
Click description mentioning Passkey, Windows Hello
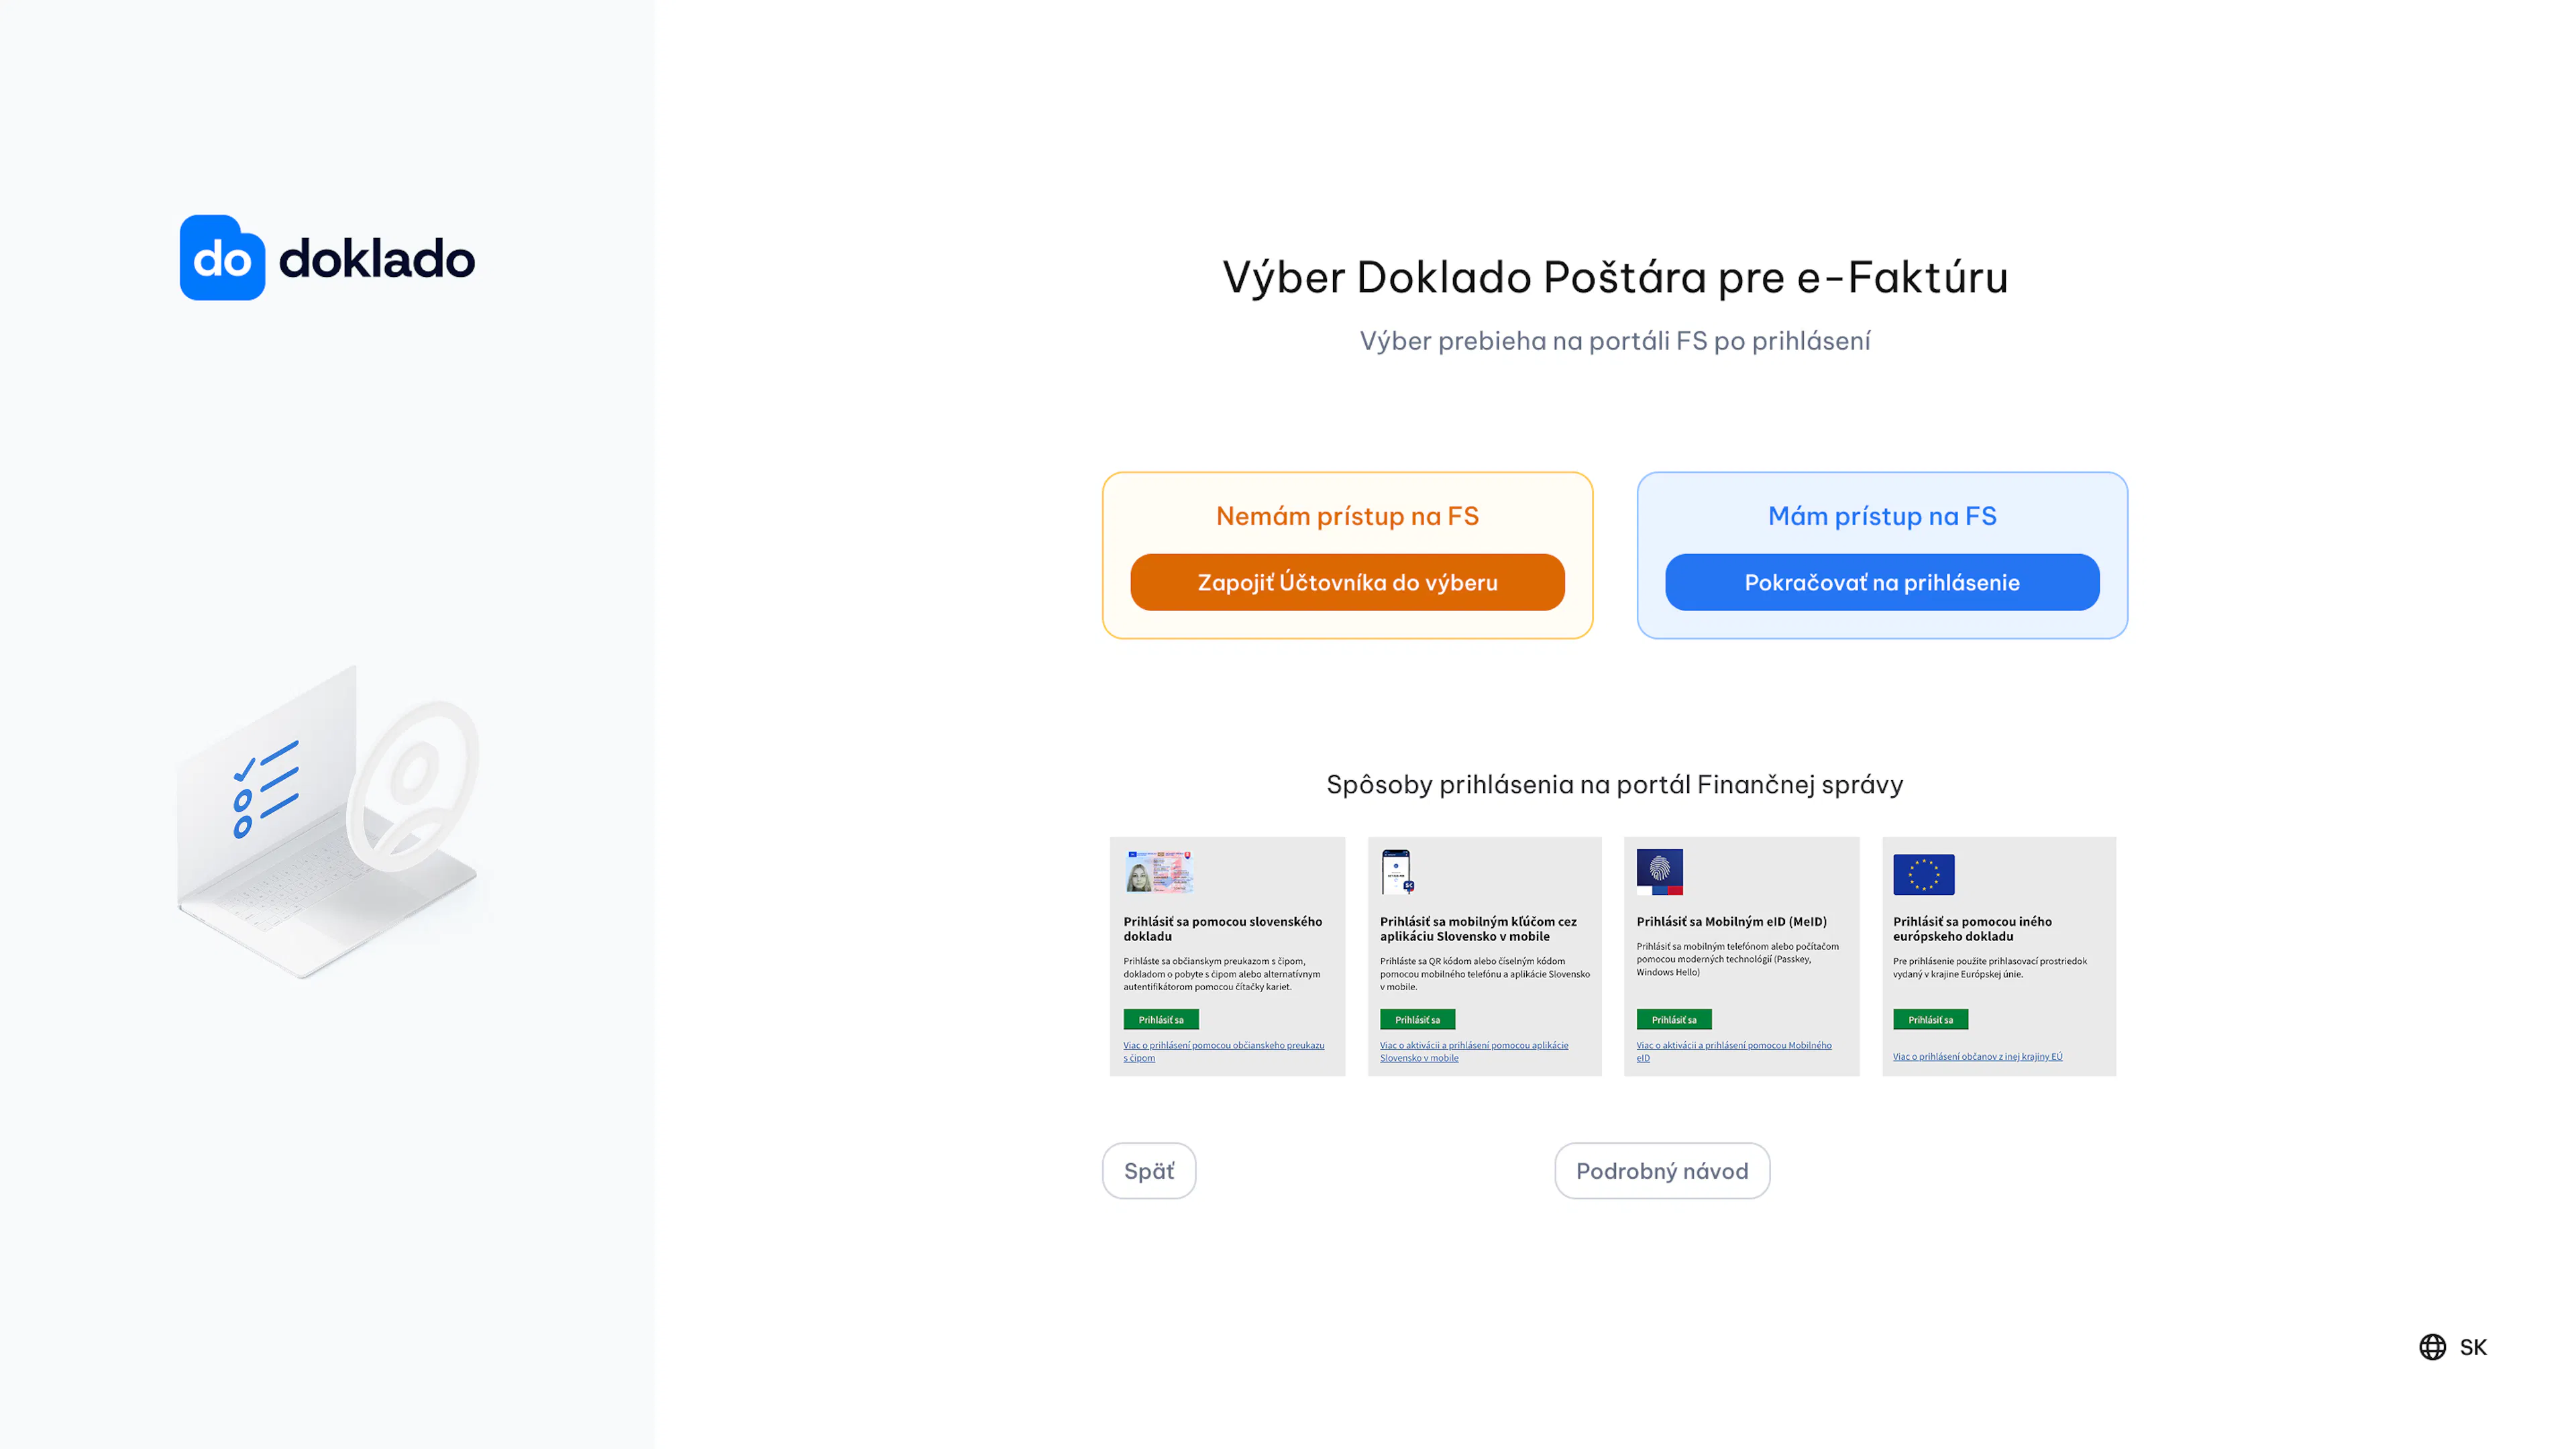click(1738, 959)
